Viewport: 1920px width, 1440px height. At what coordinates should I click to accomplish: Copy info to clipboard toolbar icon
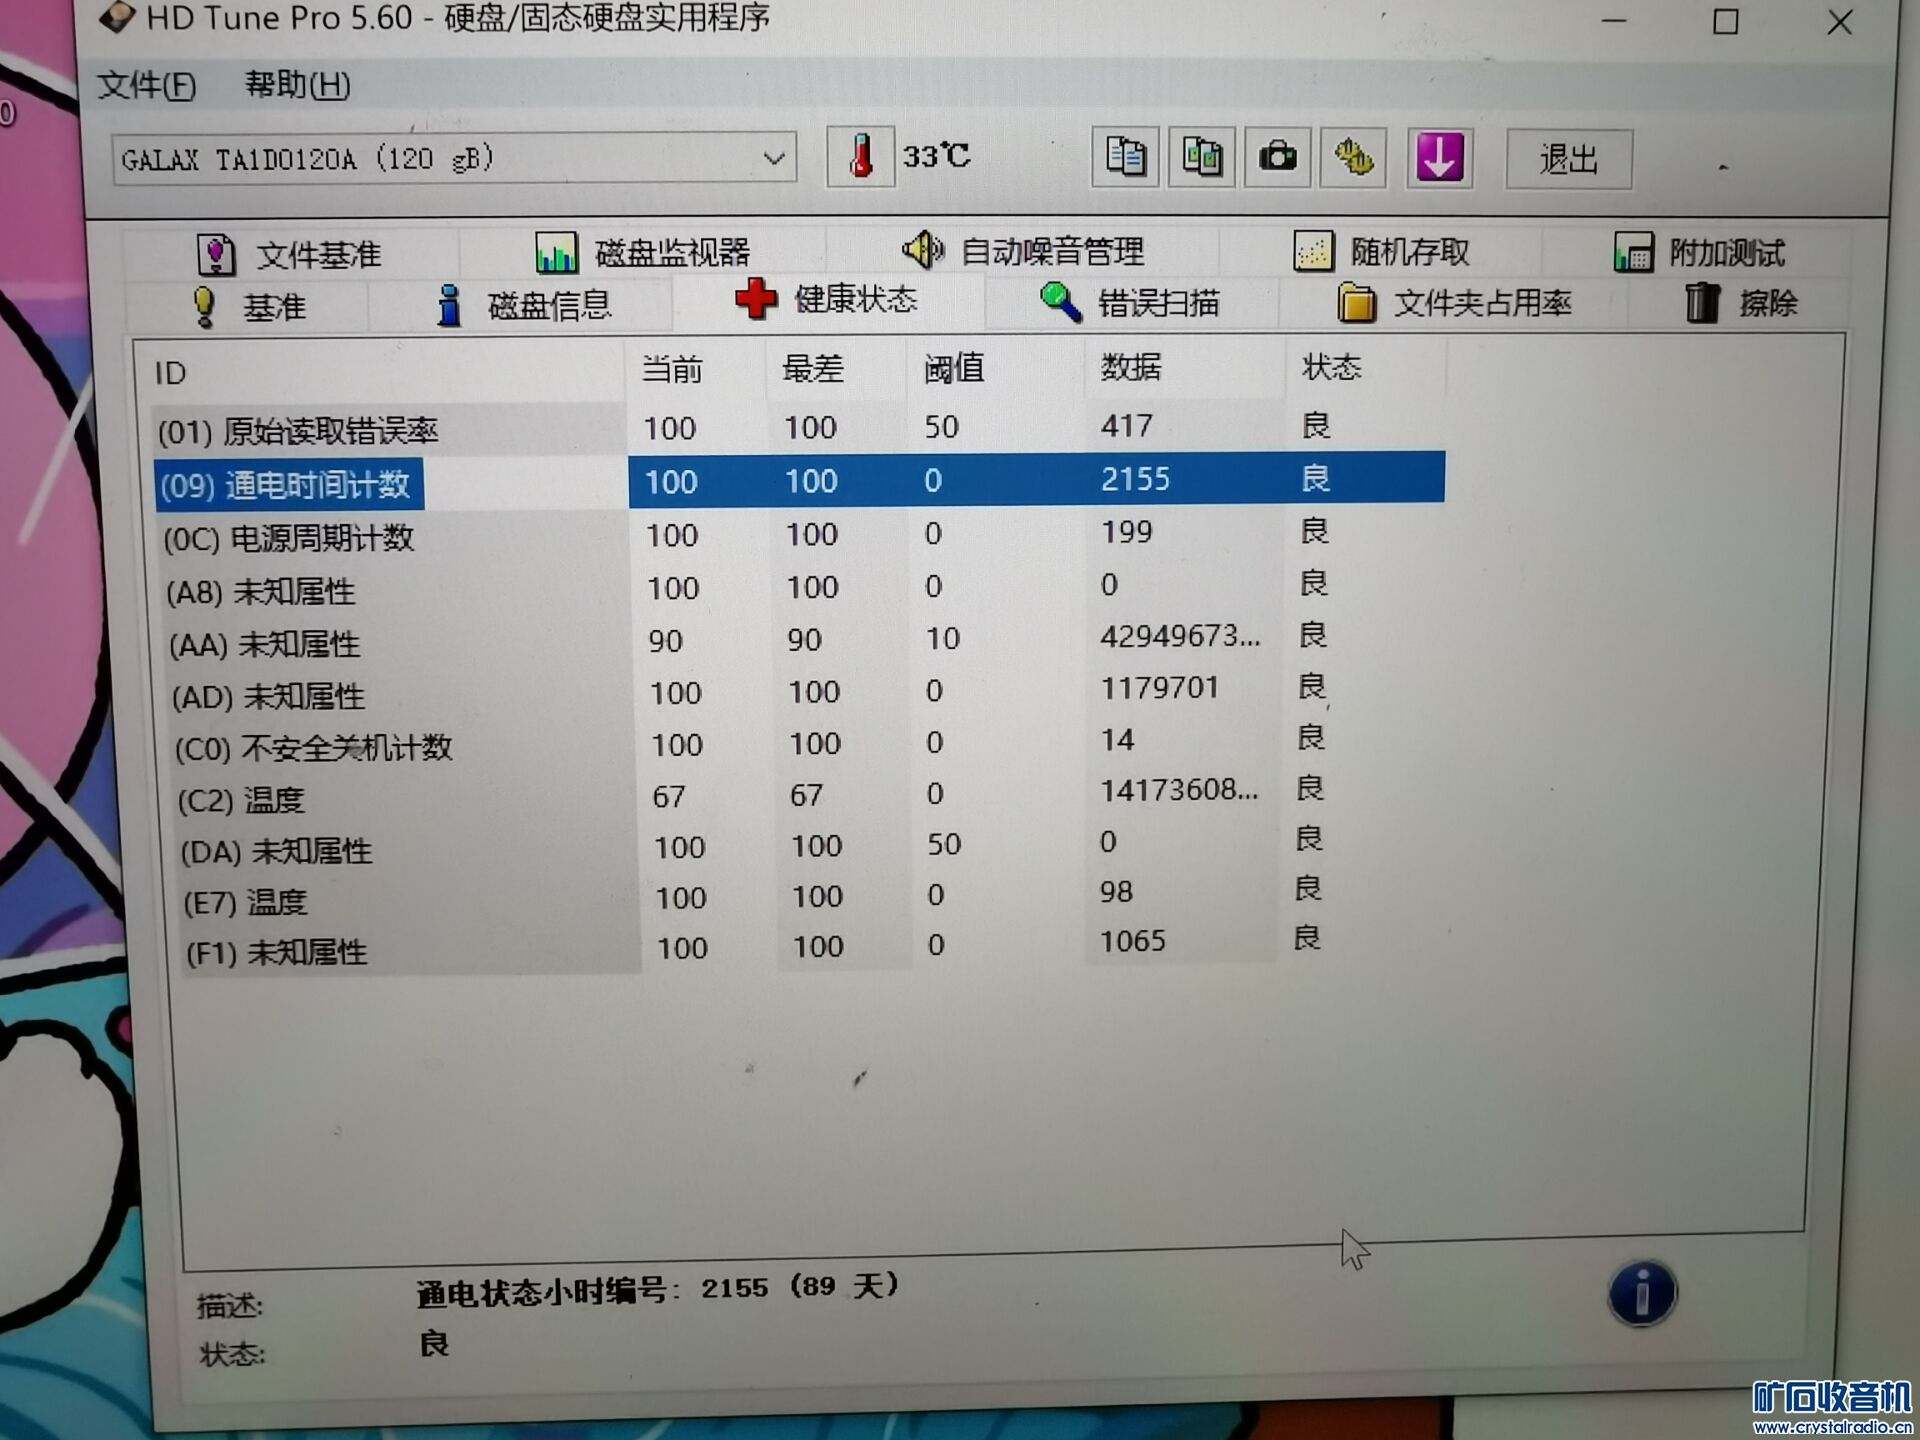pos(1125,157)
